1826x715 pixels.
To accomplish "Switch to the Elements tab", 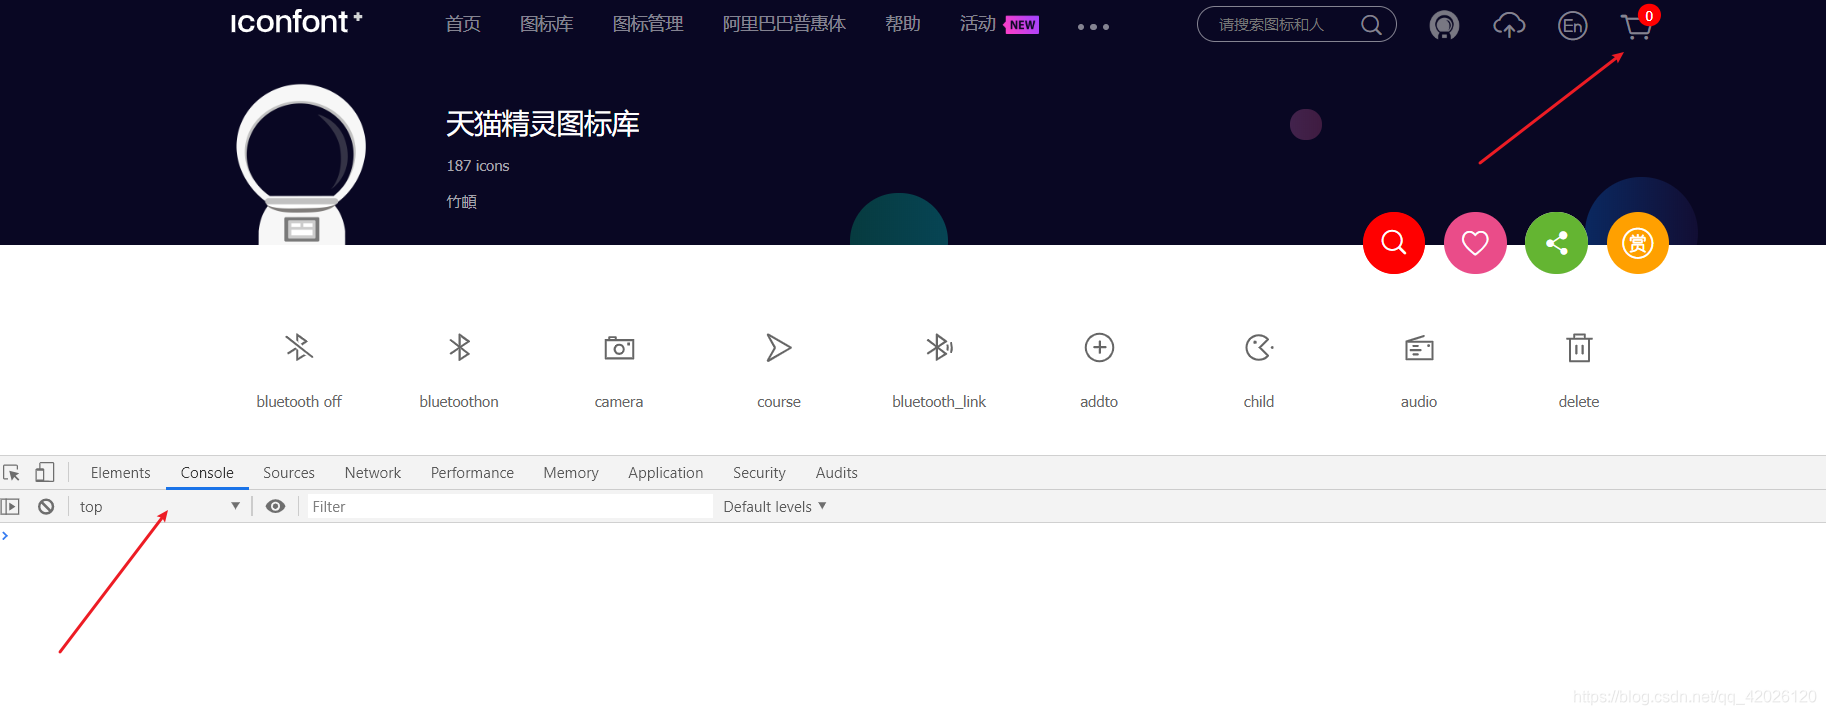I will coord(120,473).
